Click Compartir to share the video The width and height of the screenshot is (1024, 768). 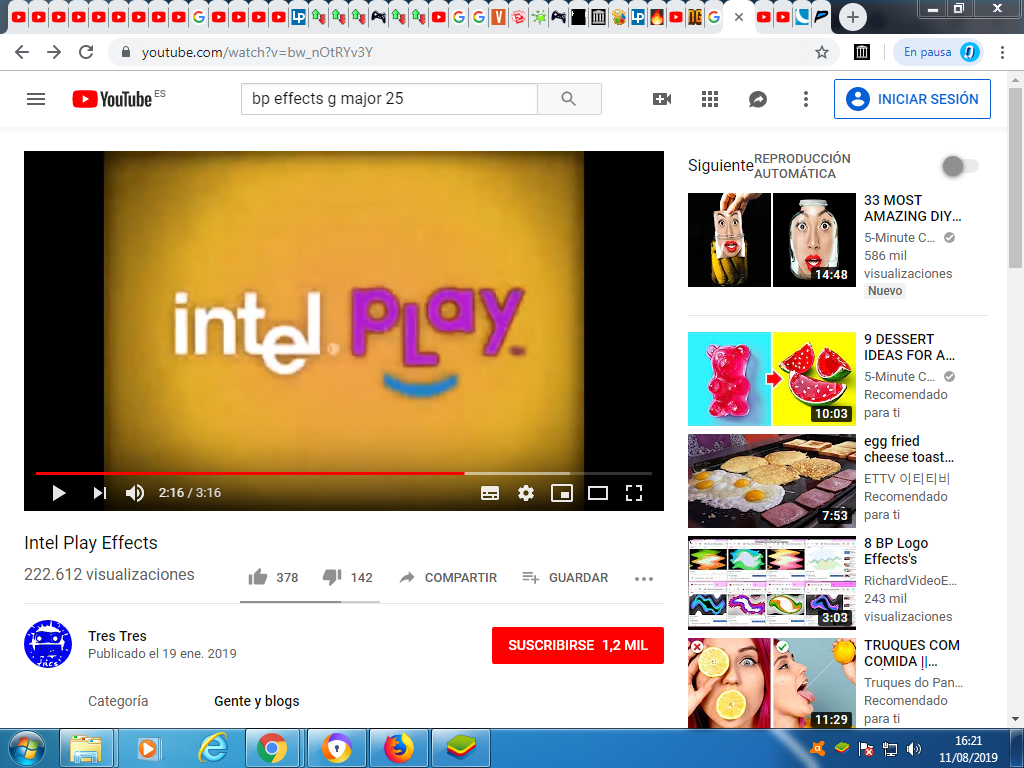pyautogui.click(x=448, y=577)
